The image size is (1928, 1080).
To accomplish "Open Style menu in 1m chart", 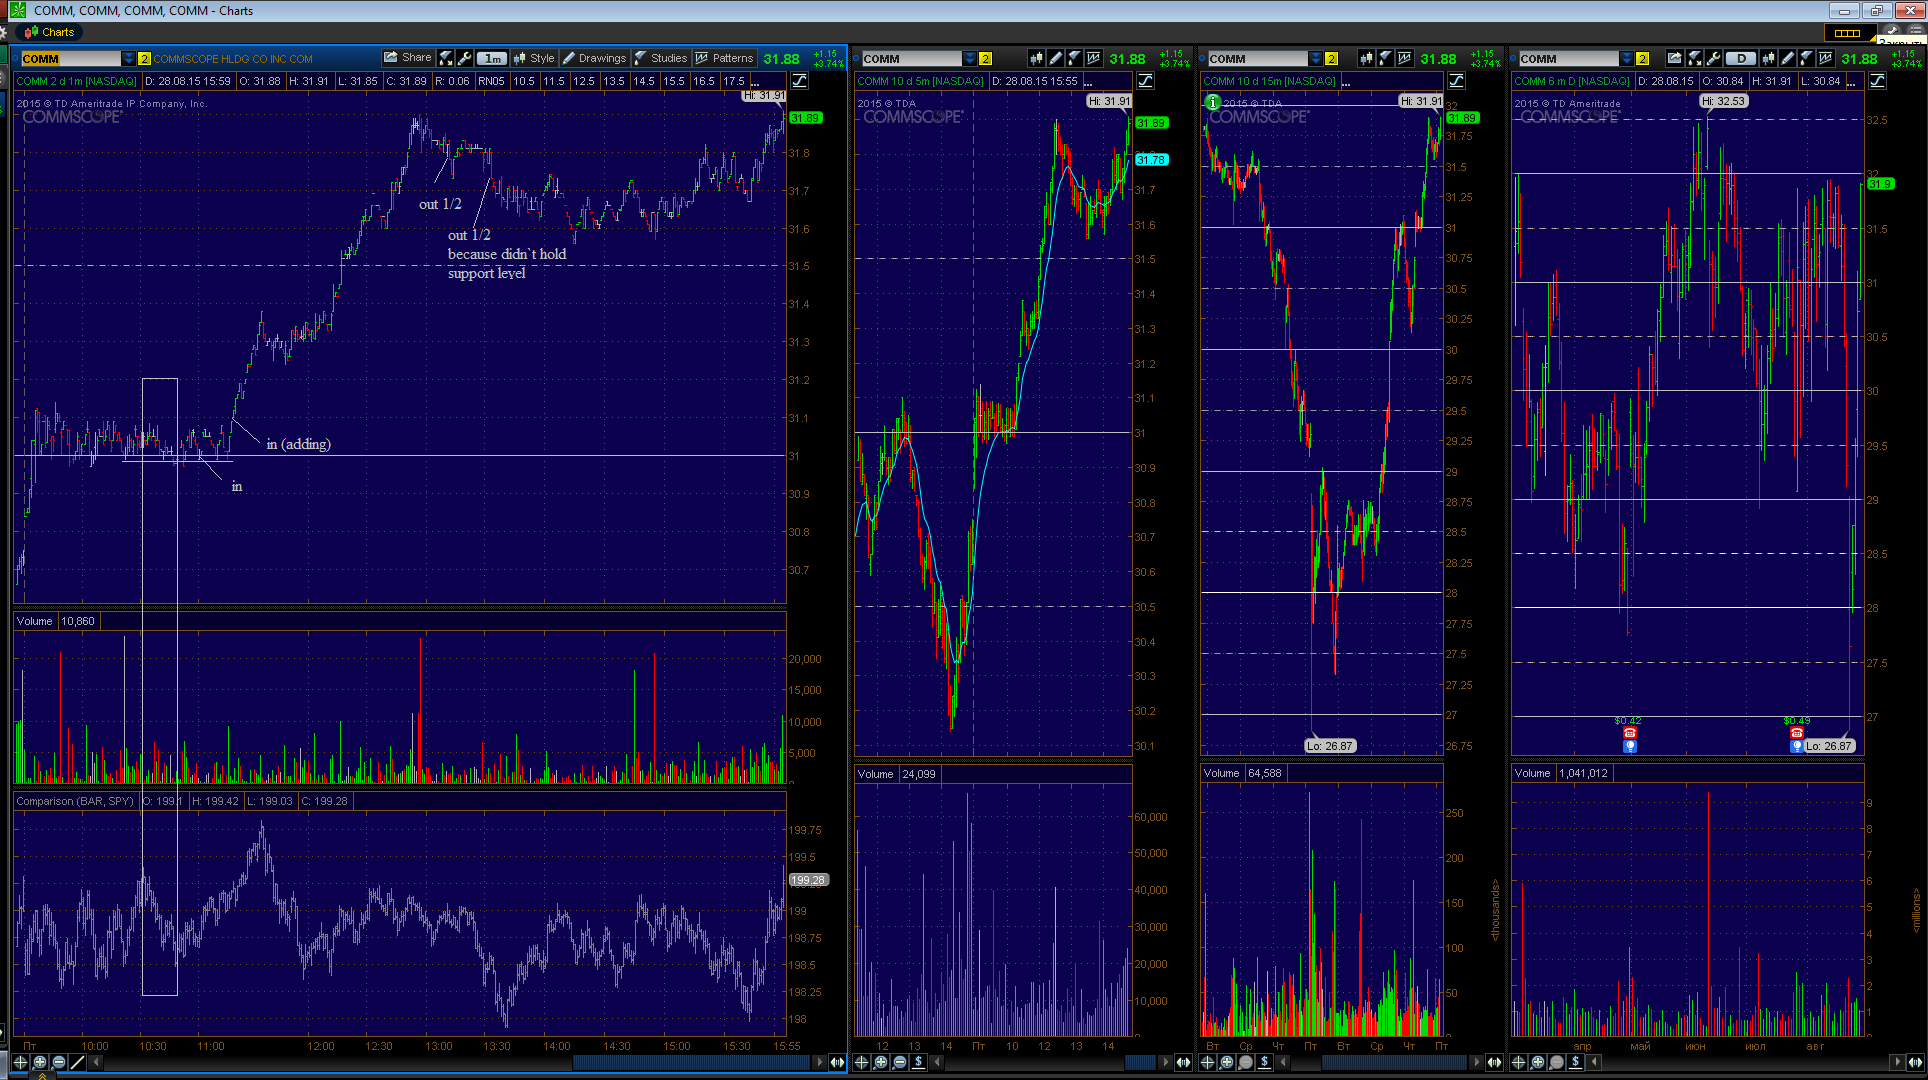I will tap(533, 58).
